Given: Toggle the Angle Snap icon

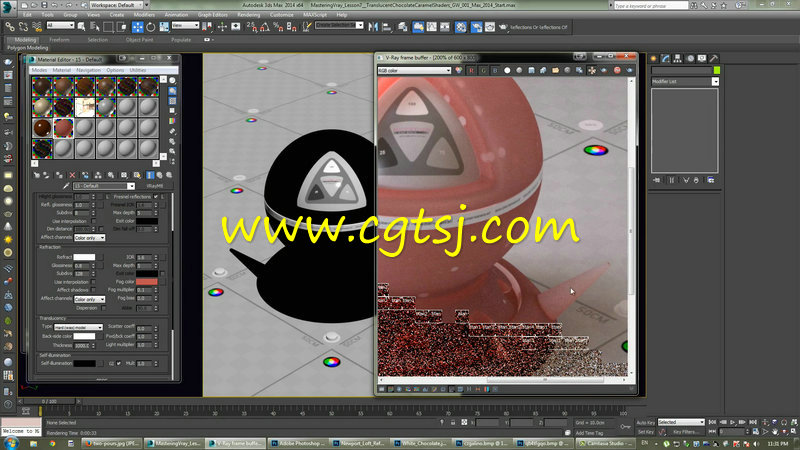Looking at the screenshot, I should (x=265, y=27).
